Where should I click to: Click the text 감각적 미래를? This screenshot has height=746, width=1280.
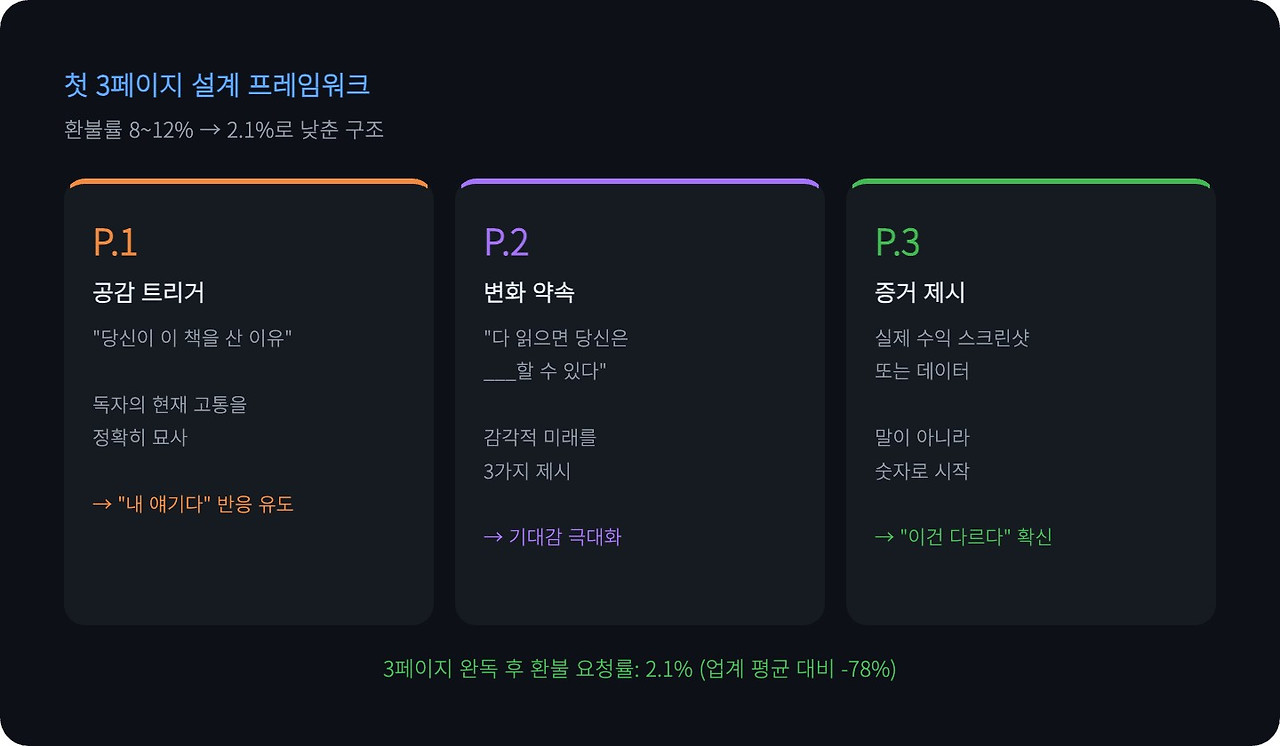pyautogui.click(x=539, y=437)
